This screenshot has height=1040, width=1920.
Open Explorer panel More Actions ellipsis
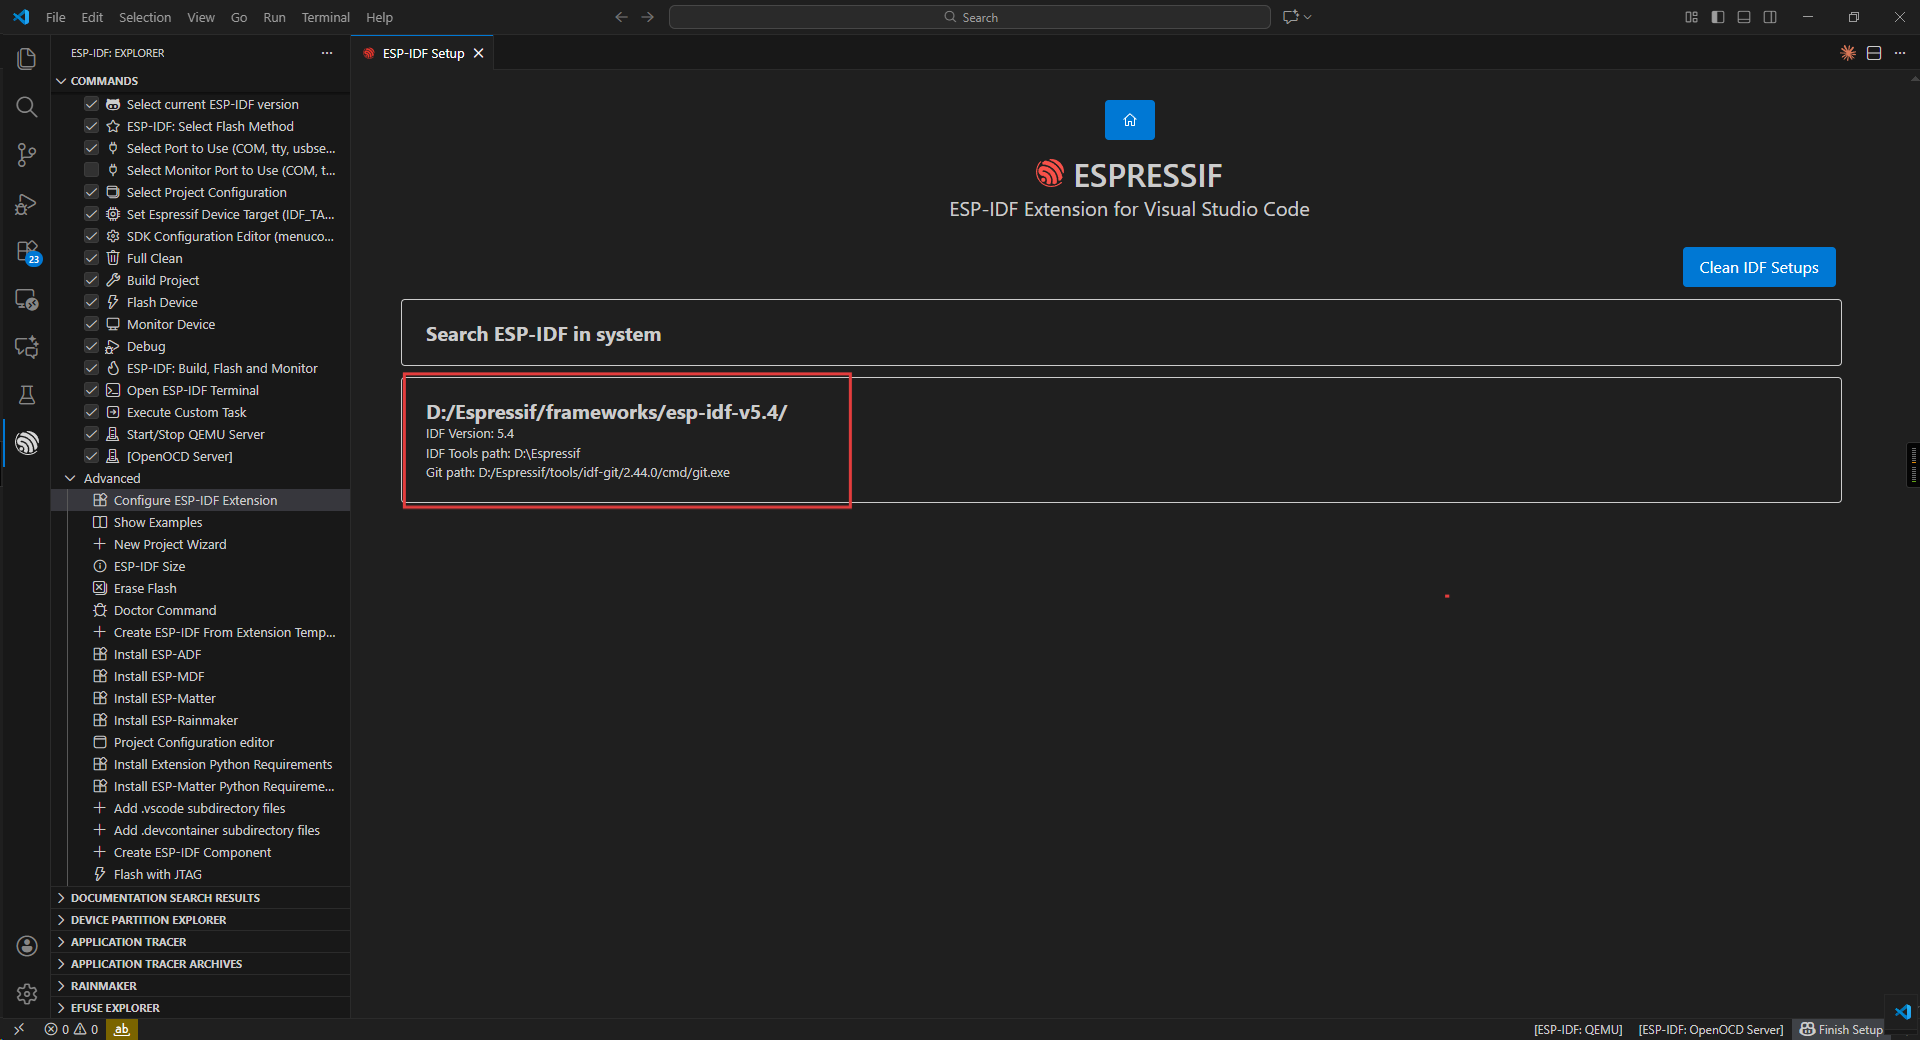(327, 53)
